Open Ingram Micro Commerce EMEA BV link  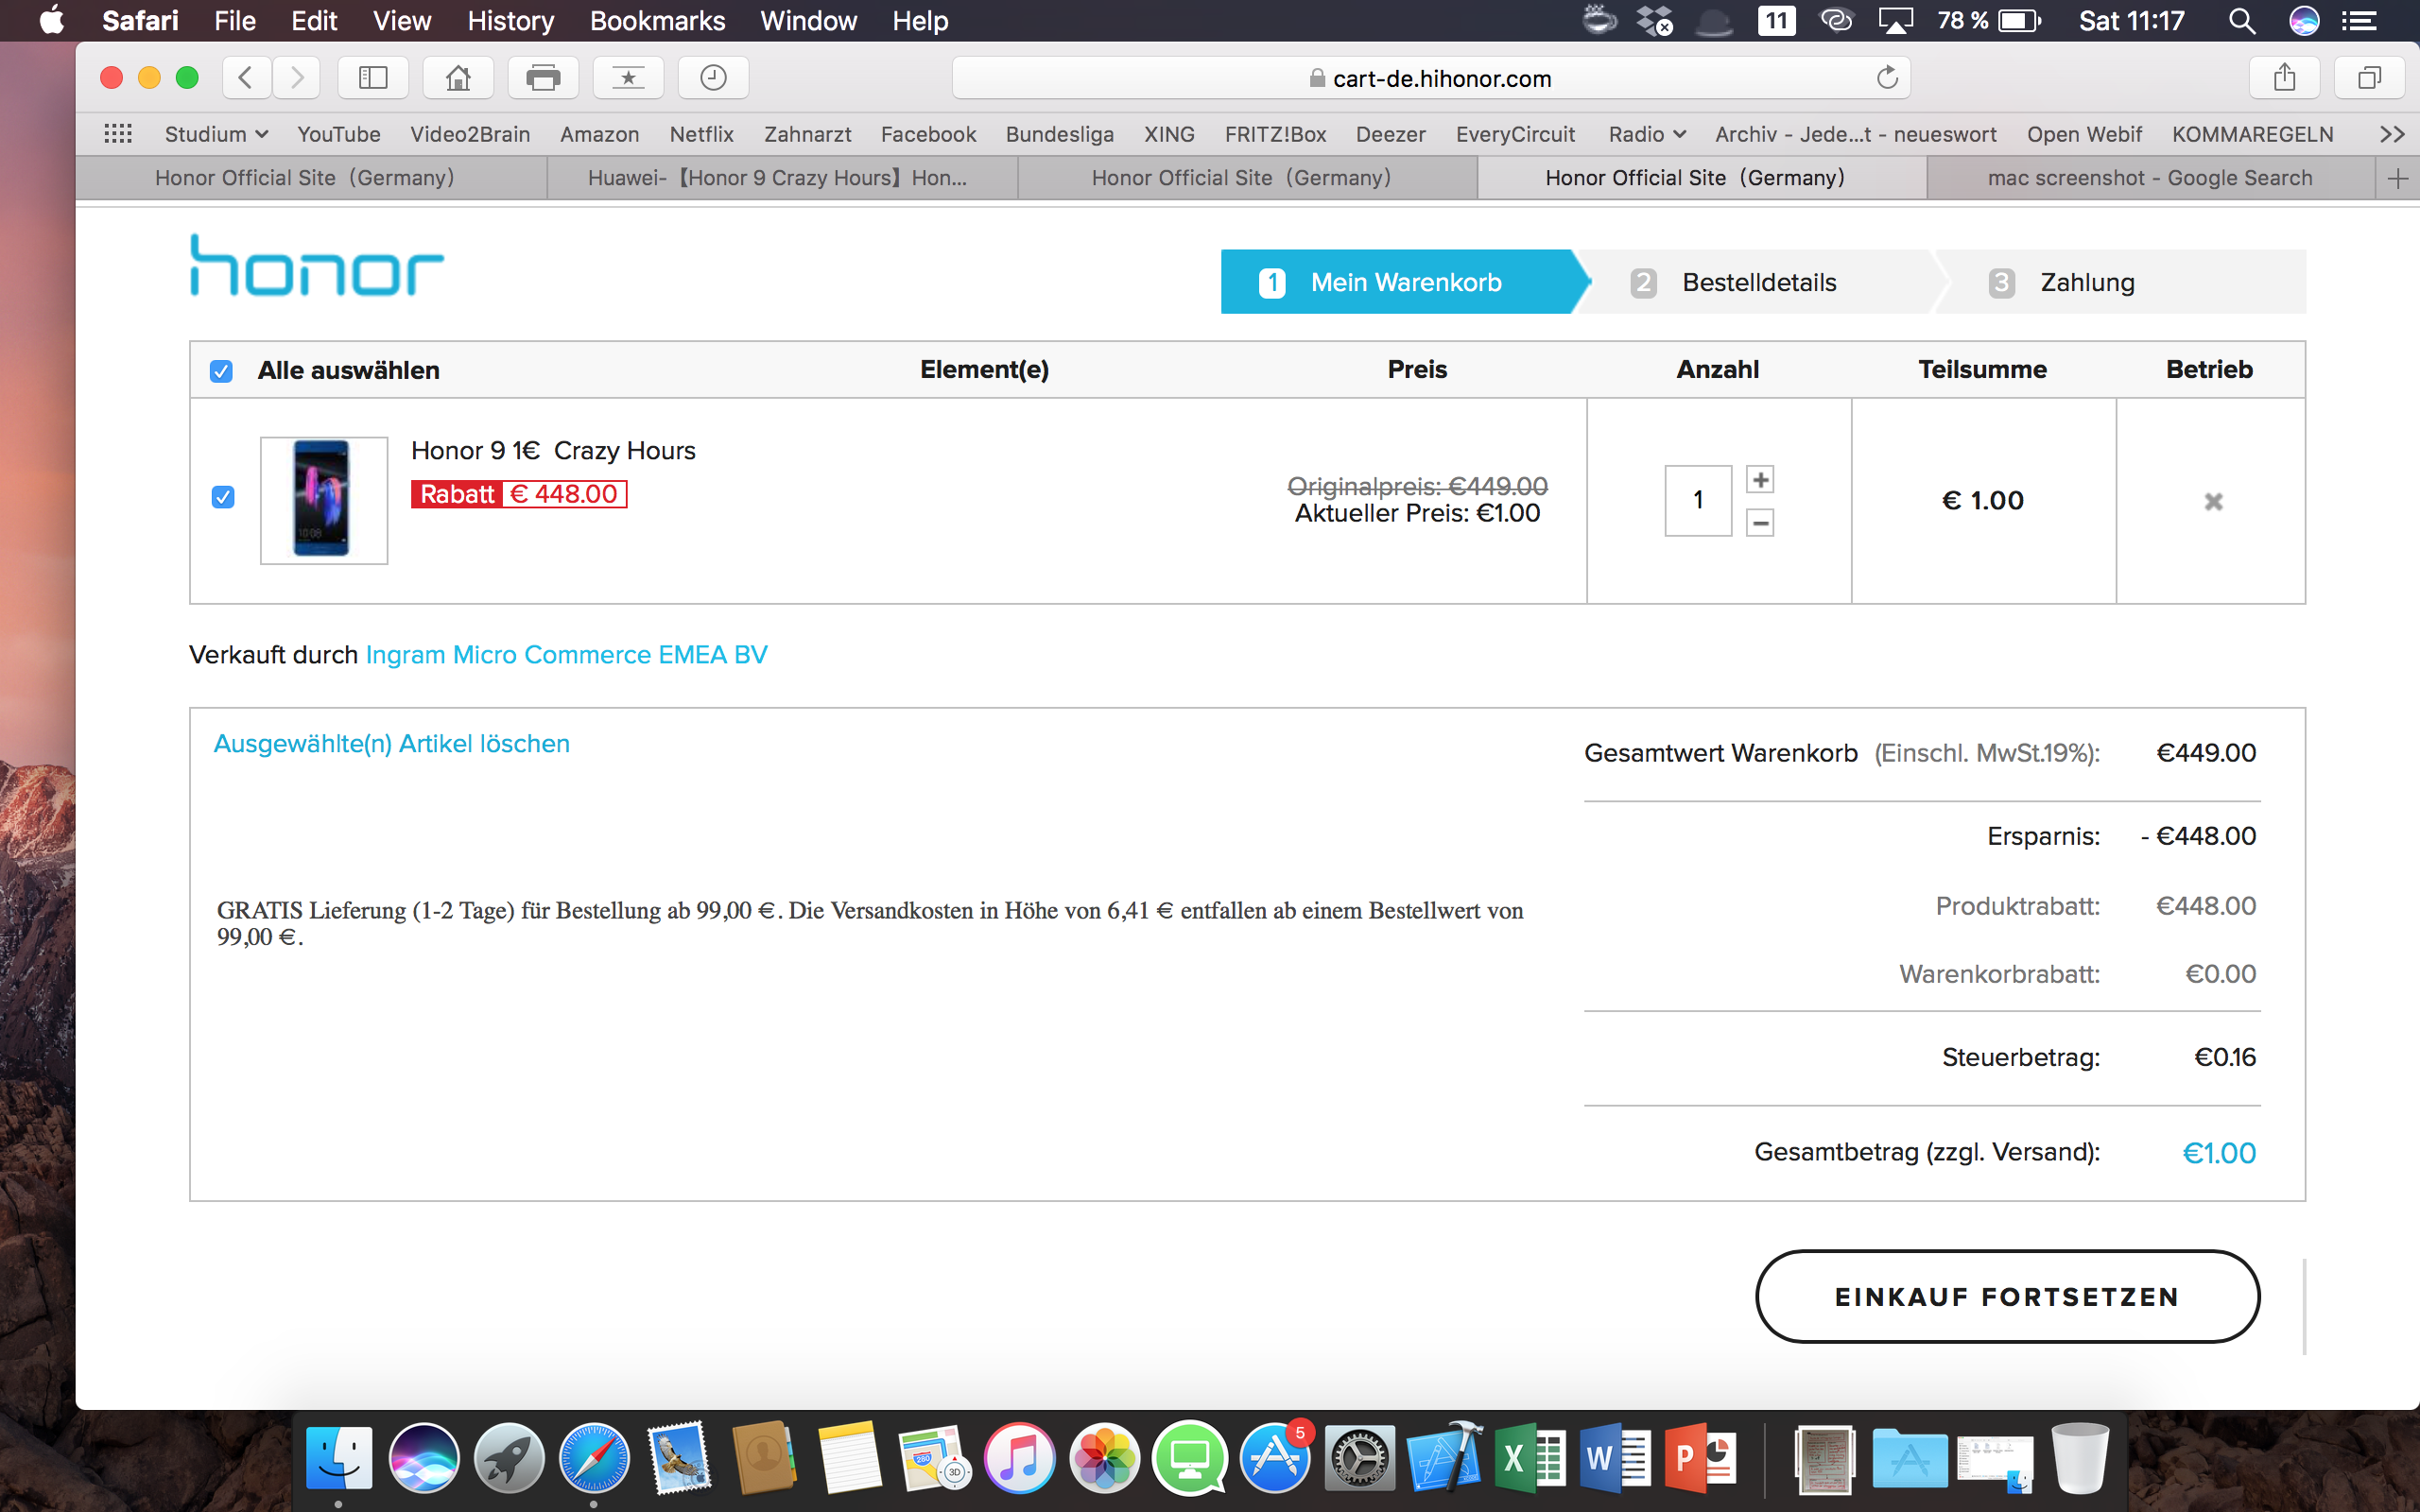pyautogui.click(x=566, y=655)
